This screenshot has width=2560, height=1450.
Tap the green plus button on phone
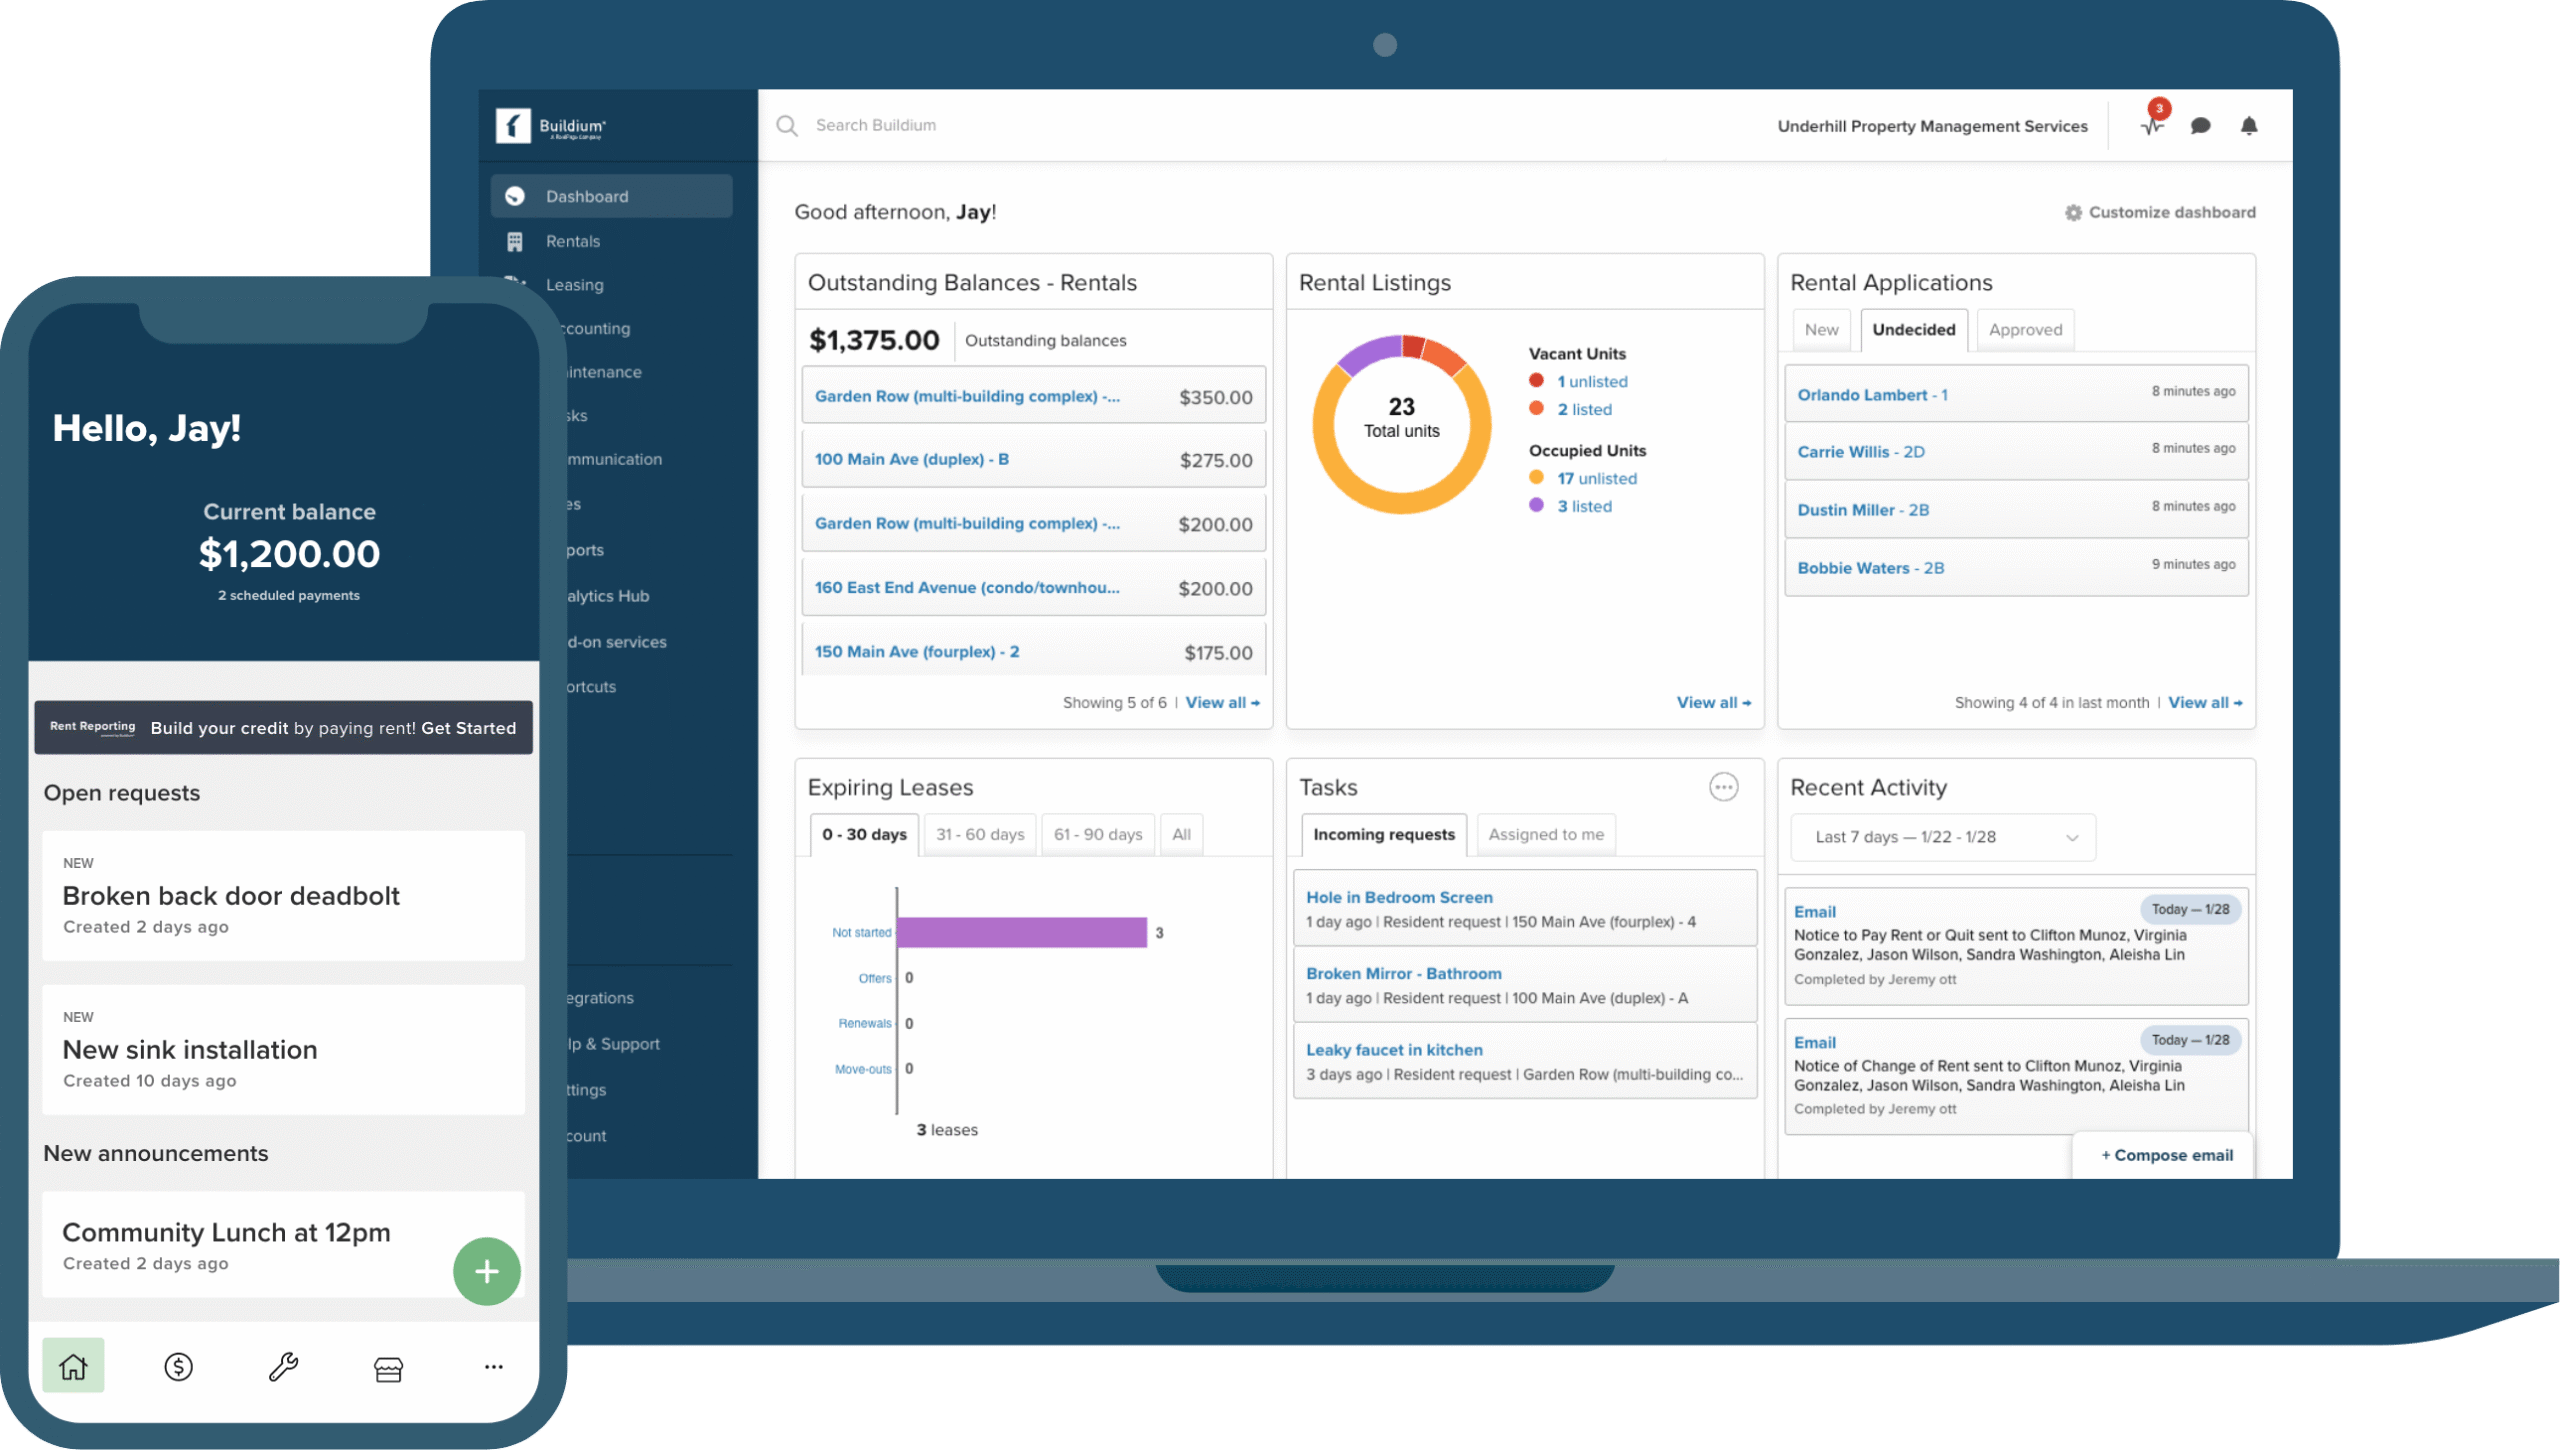487,1271
